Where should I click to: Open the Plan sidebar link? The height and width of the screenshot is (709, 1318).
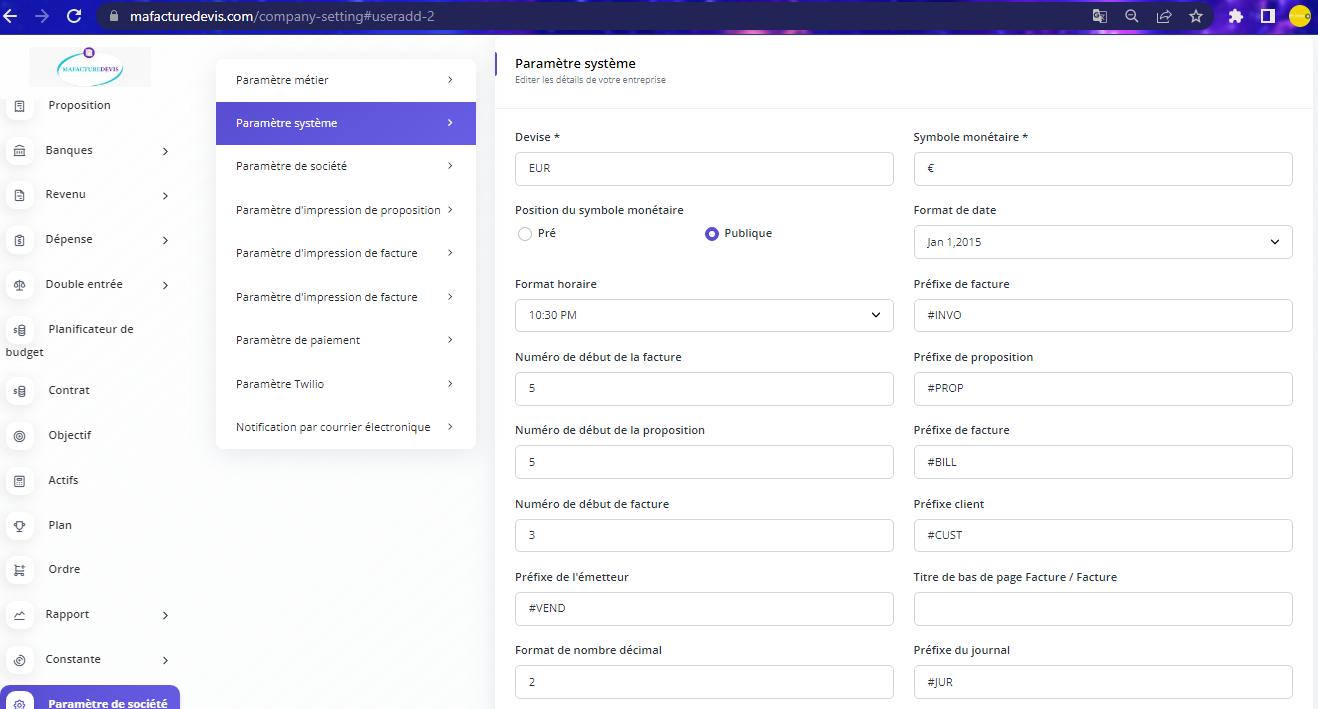pyautogui.click(x=60, y=525)
